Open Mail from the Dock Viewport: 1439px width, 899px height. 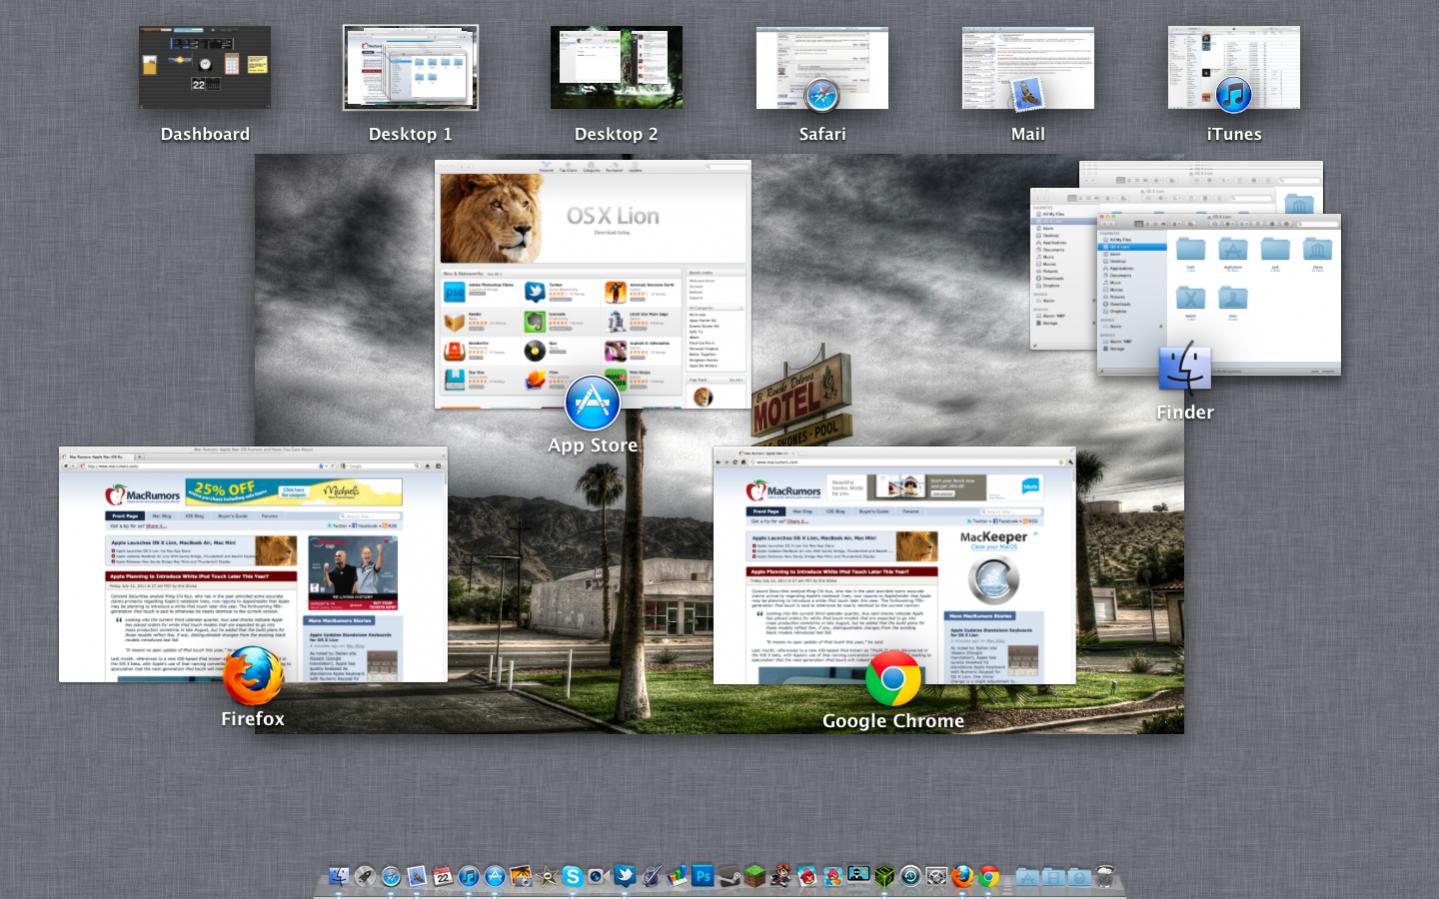tap(417, 876)
